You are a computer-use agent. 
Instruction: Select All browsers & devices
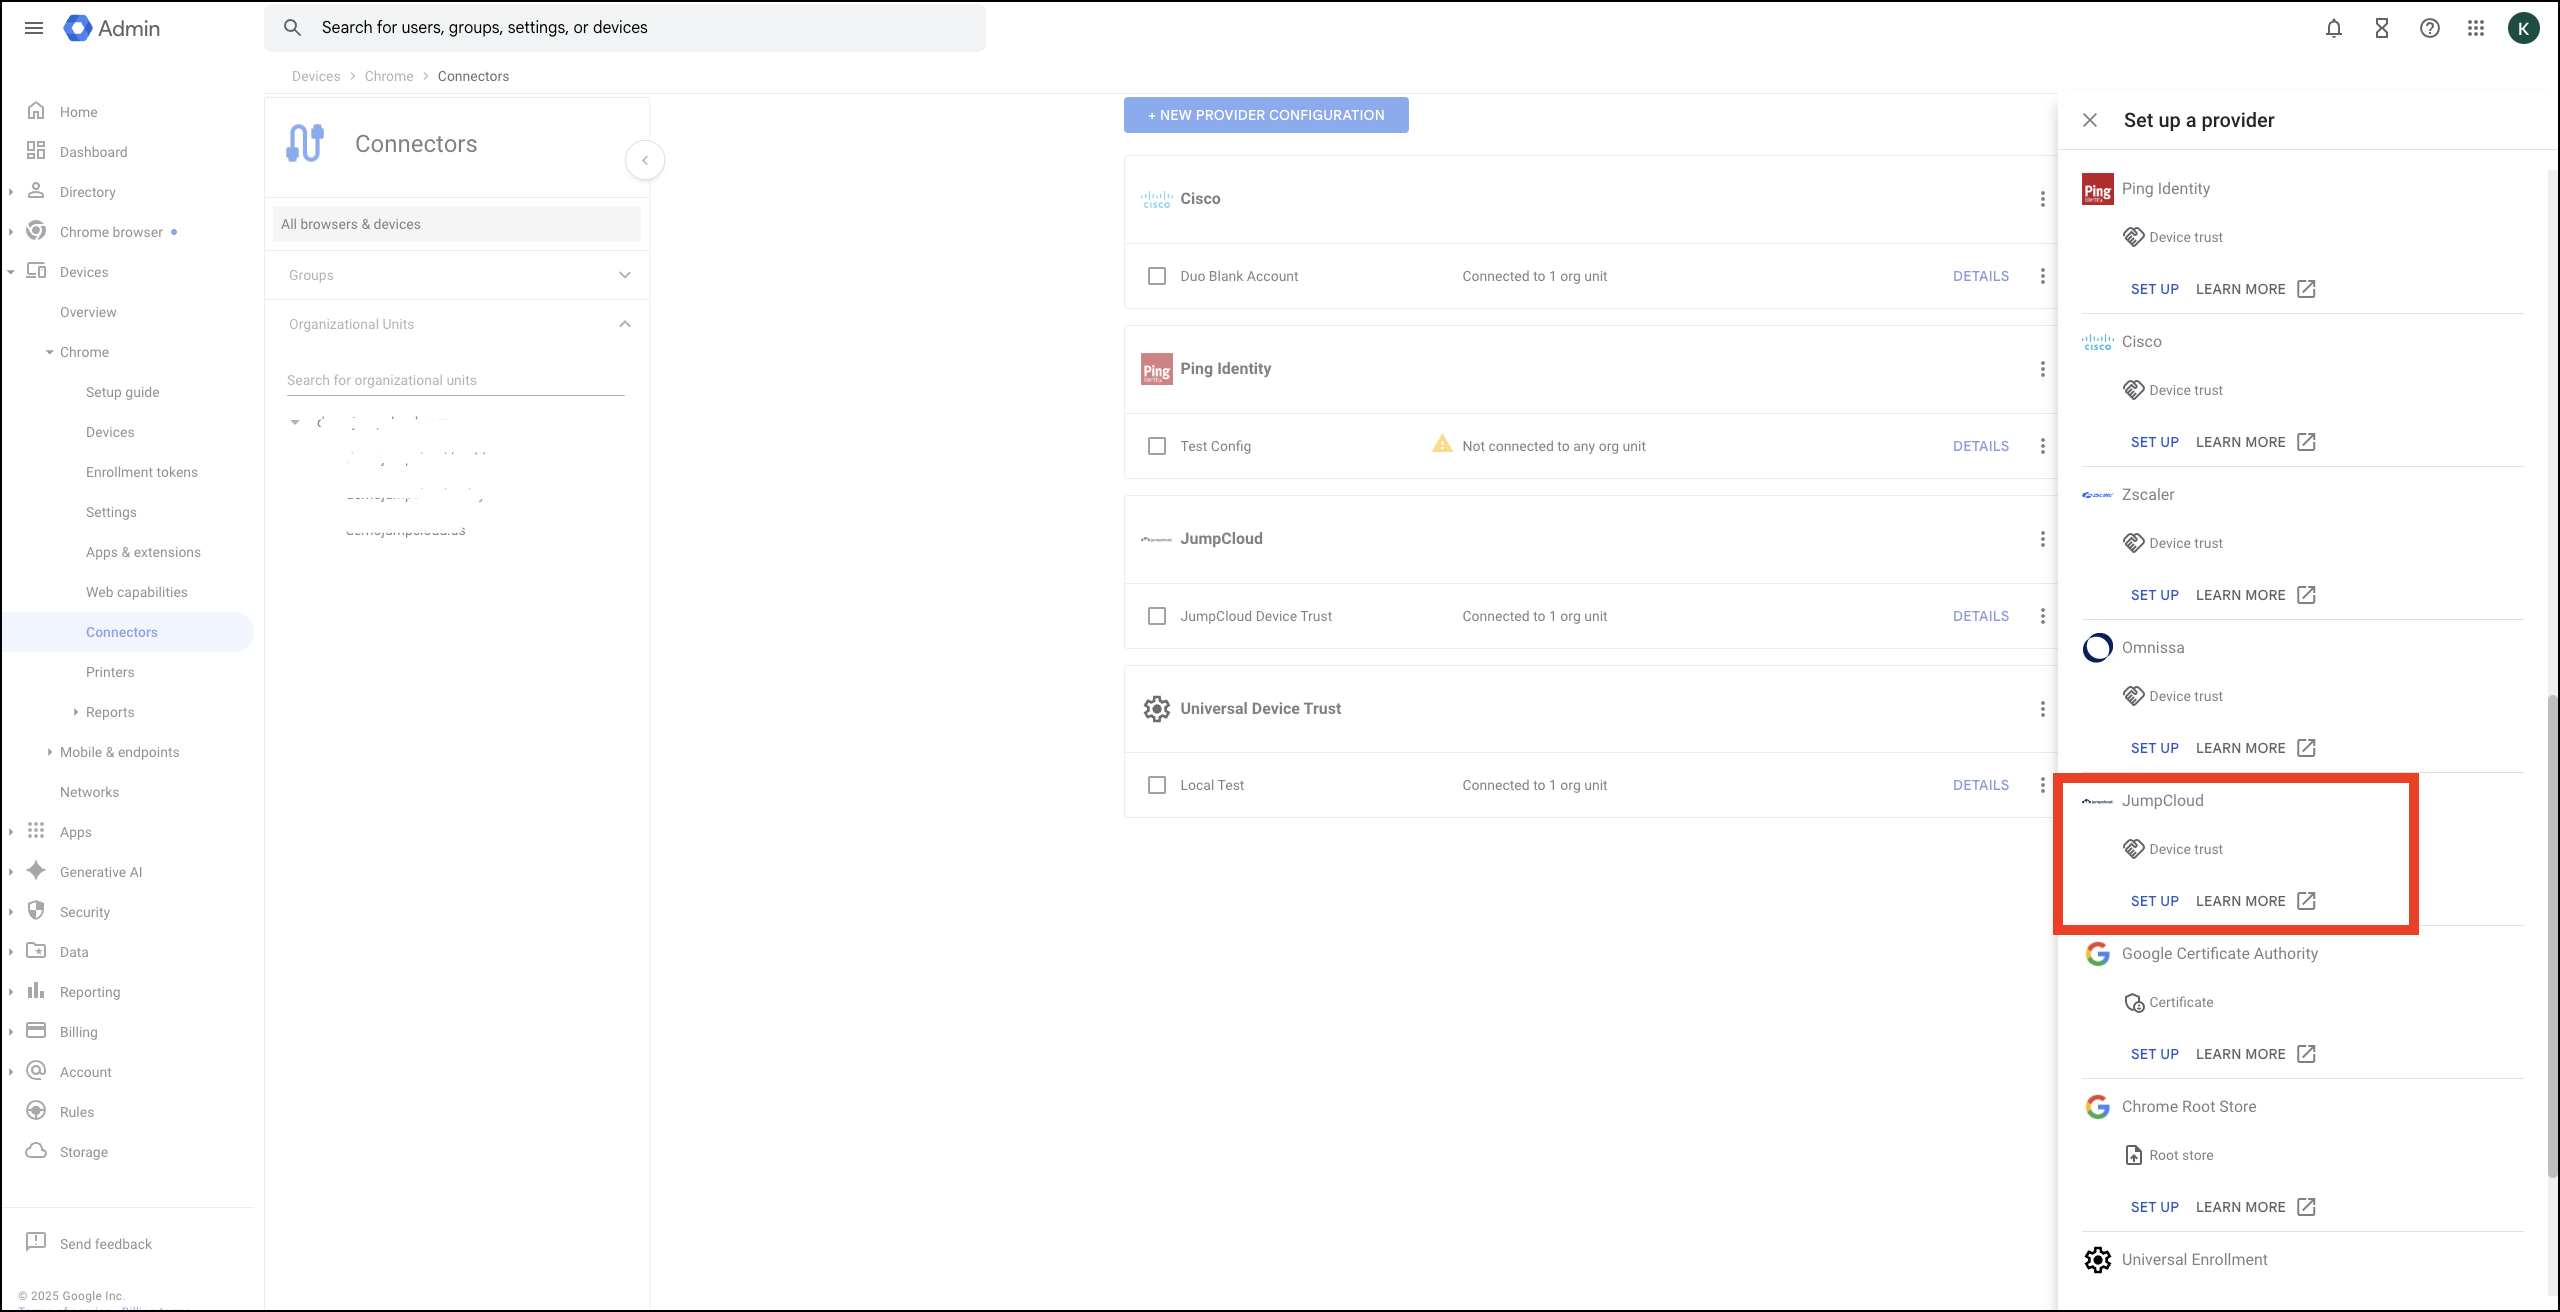[351, 223]
